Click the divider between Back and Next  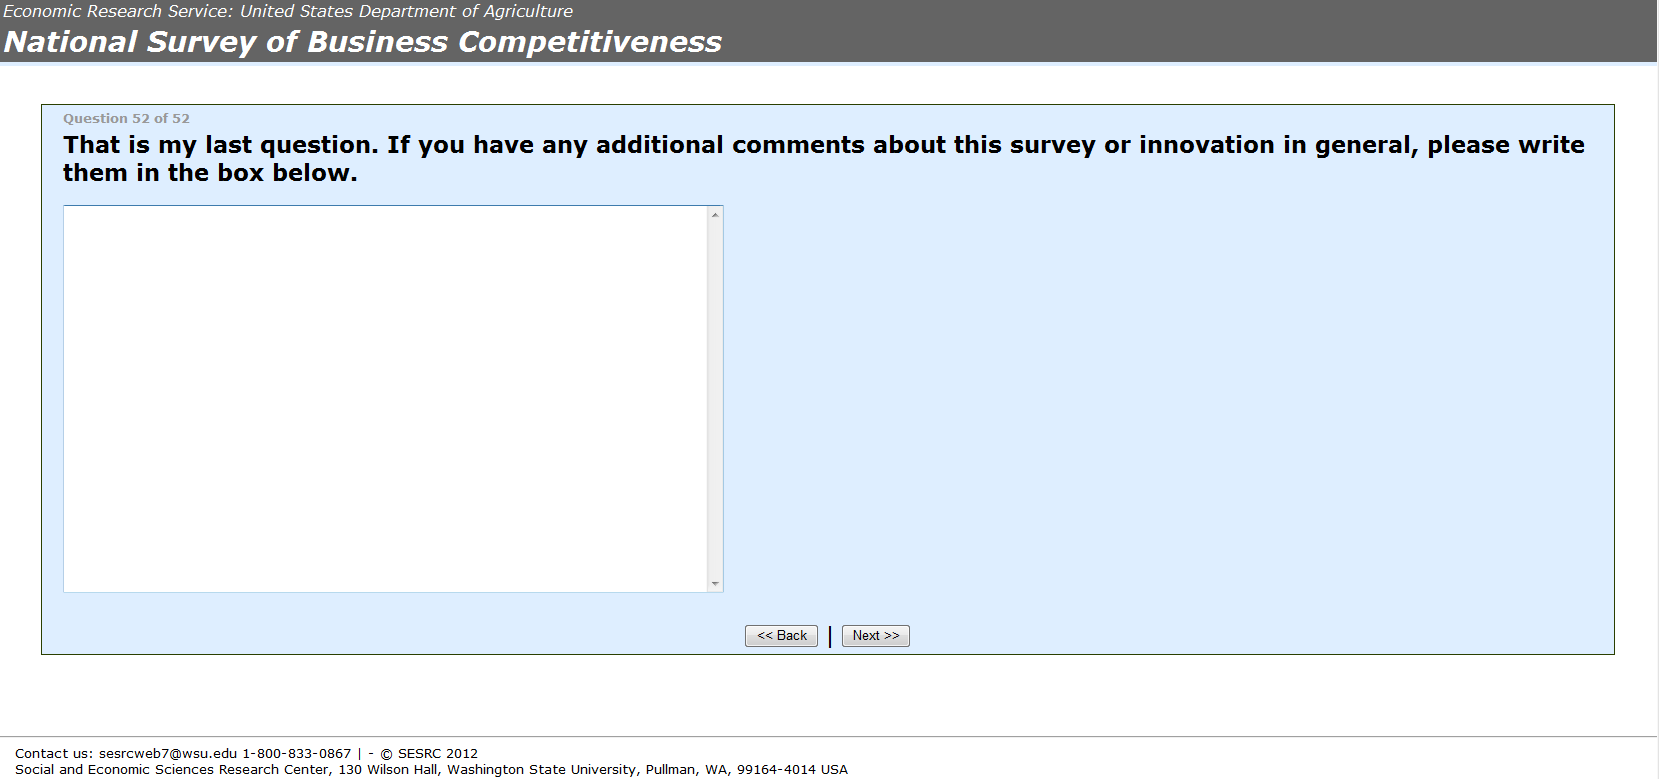[x=830, y=636]
